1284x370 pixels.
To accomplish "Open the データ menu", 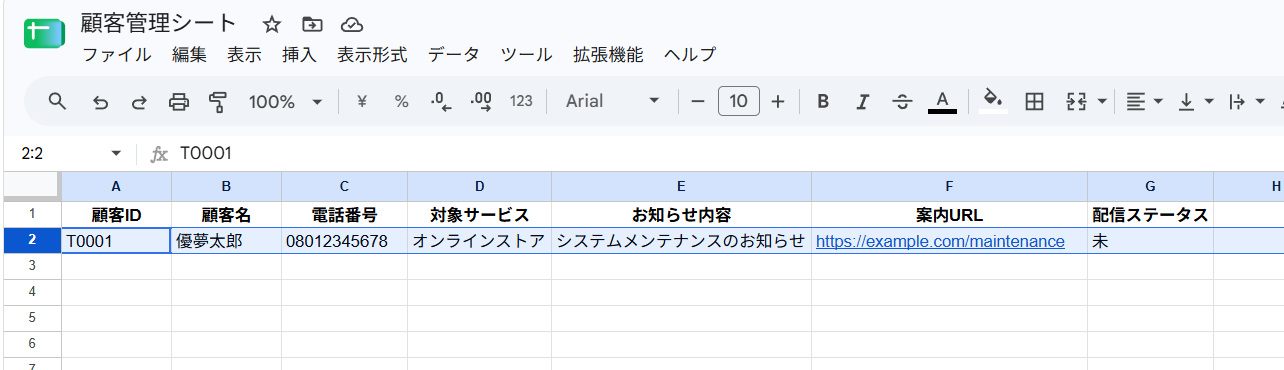I will coord(454,55).
